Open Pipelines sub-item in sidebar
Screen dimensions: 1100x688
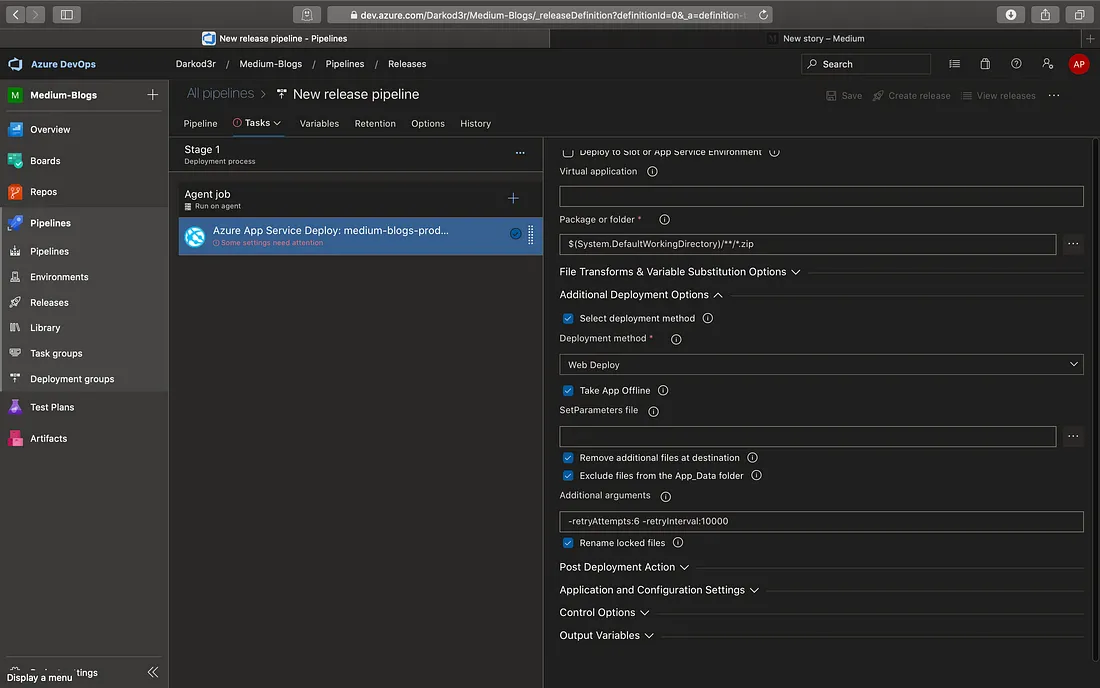point(49,251)
